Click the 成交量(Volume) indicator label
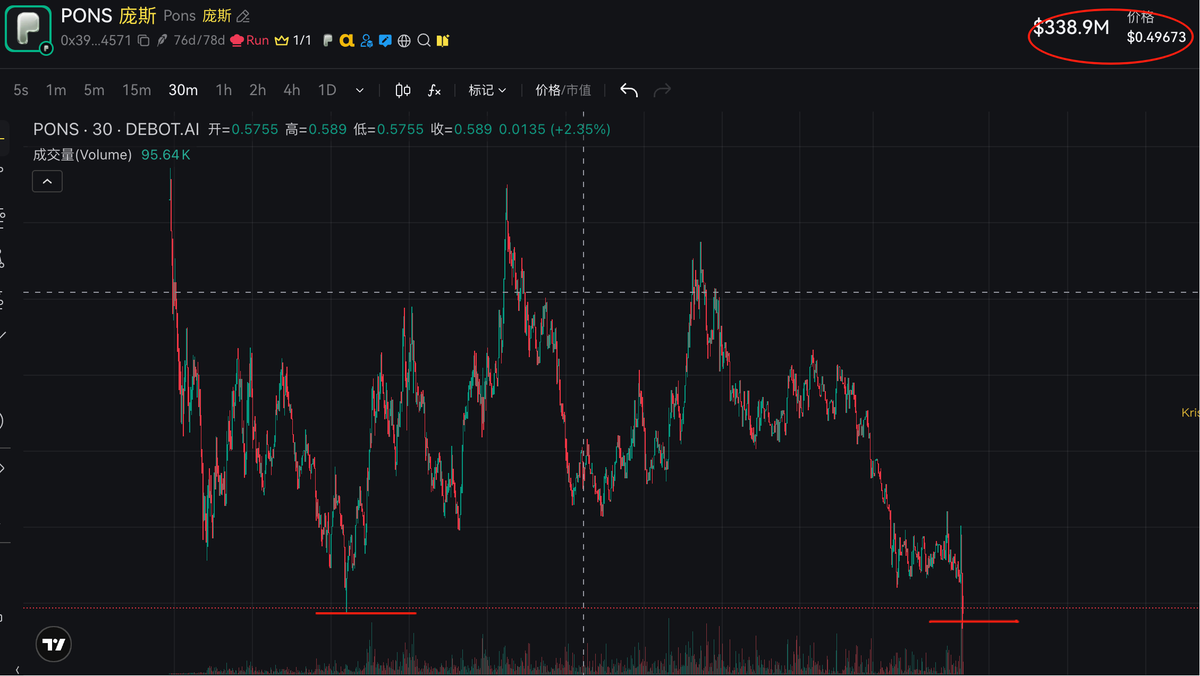The height and width of the screenshot is (676, 1200). point(83,155)
